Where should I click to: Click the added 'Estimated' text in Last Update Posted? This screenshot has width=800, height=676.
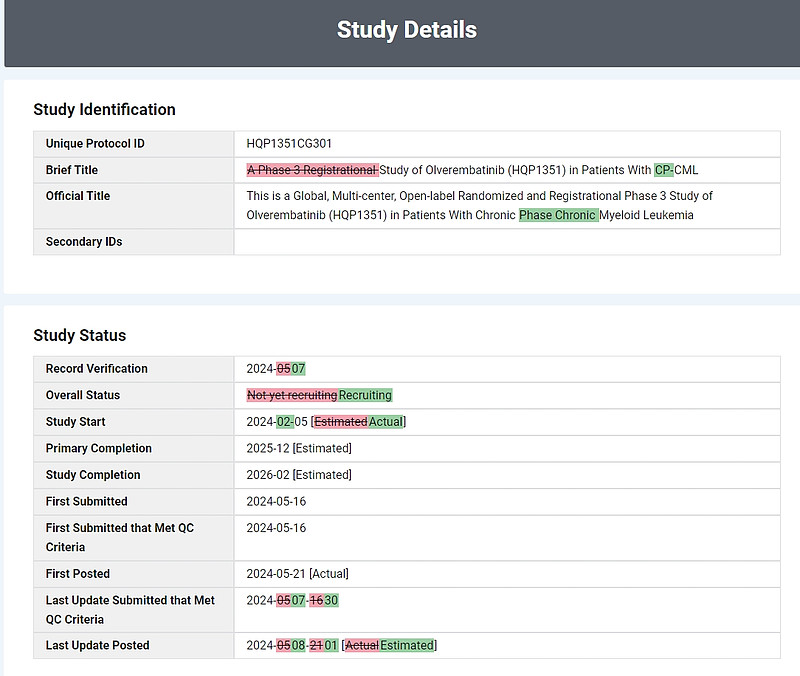407,645
